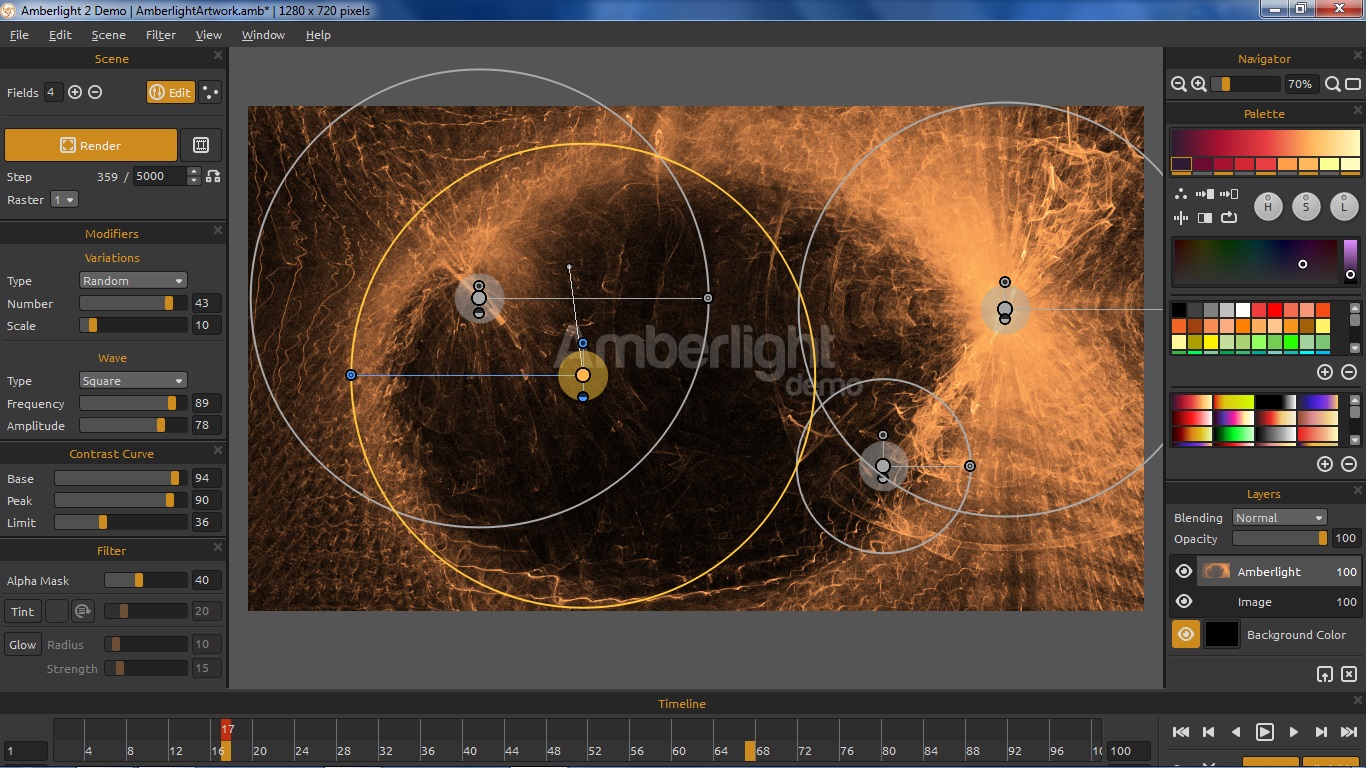Increase step limit with up arrow

(193, 171)
